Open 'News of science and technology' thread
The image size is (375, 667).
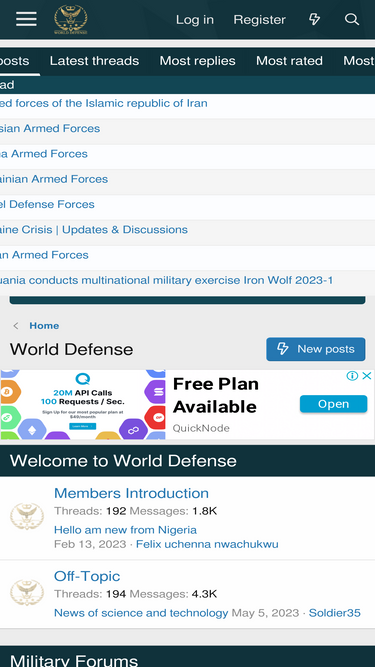pos(141,613)
